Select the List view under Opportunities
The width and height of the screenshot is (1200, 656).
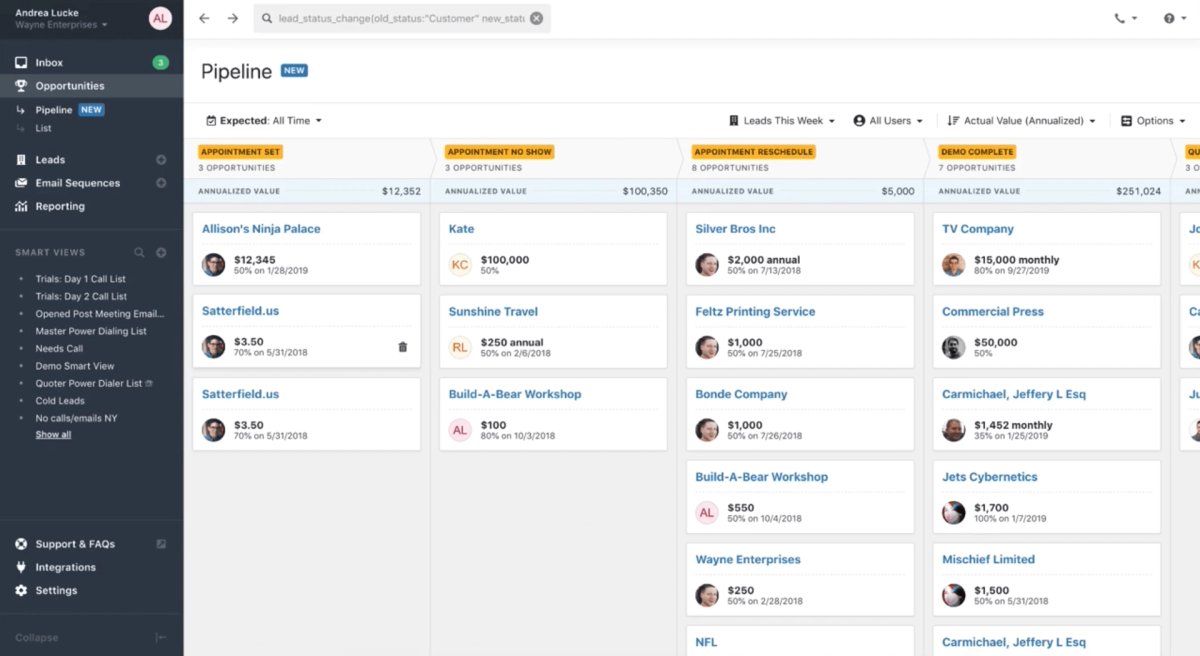coord(43,128)
